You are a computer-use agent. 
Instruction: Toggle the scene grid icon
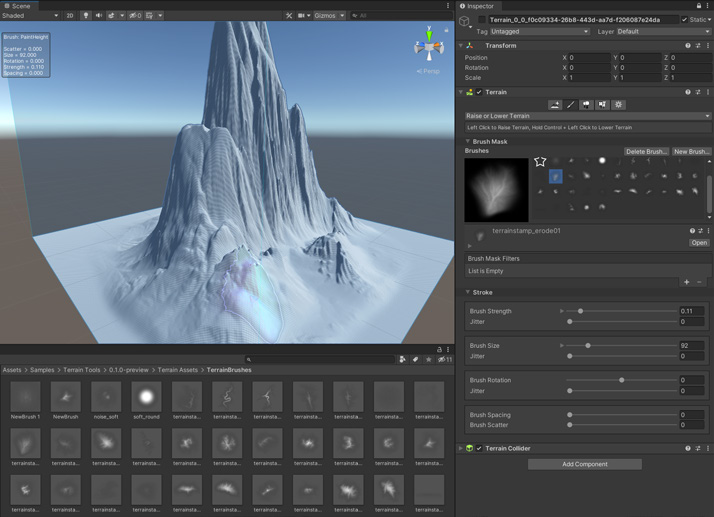149,15
